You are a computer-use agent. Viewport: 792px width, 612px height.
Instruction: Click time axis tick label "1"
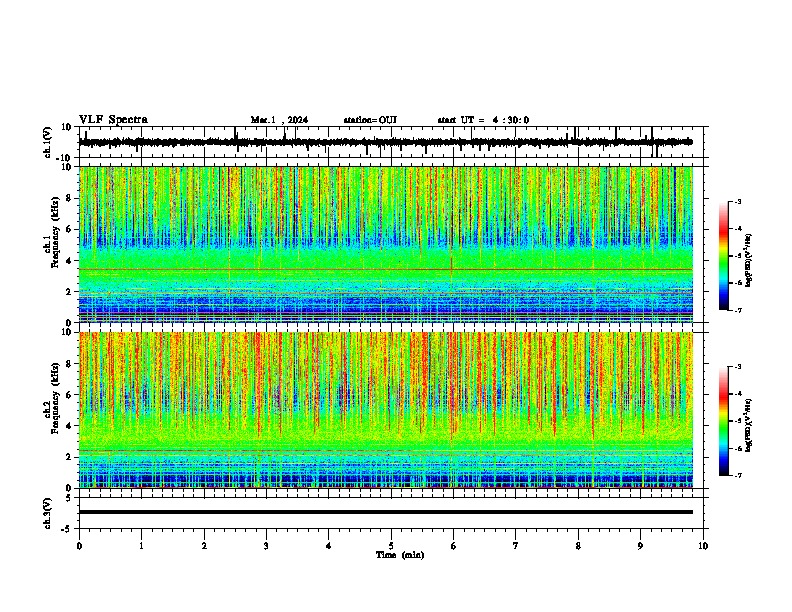[141, 546]
